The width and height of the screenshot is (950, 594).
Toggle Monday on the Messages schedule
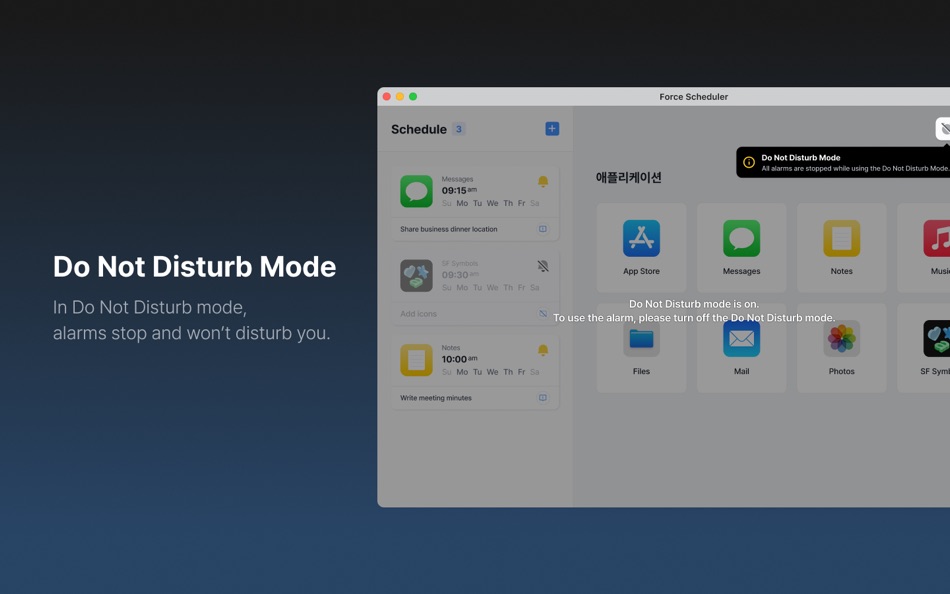[x=462, y=203]
